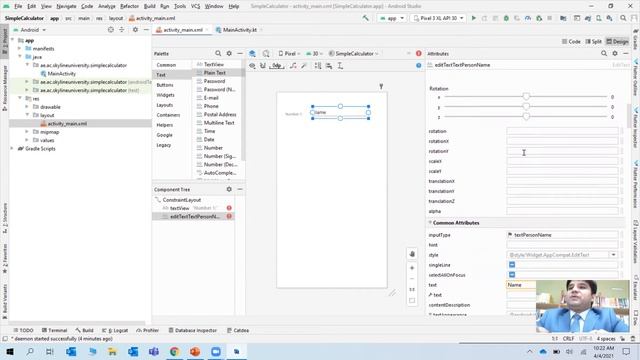Screen dimensions: 640x360
Task: Click red error indicator in designer toolbar
Action: [418, 53]
